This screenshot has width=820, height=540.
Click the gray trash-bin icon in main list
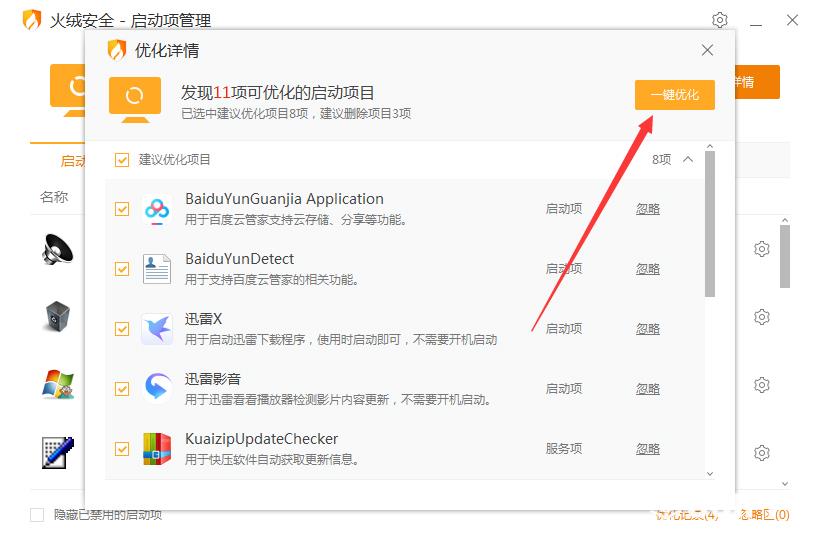point(57,317)
